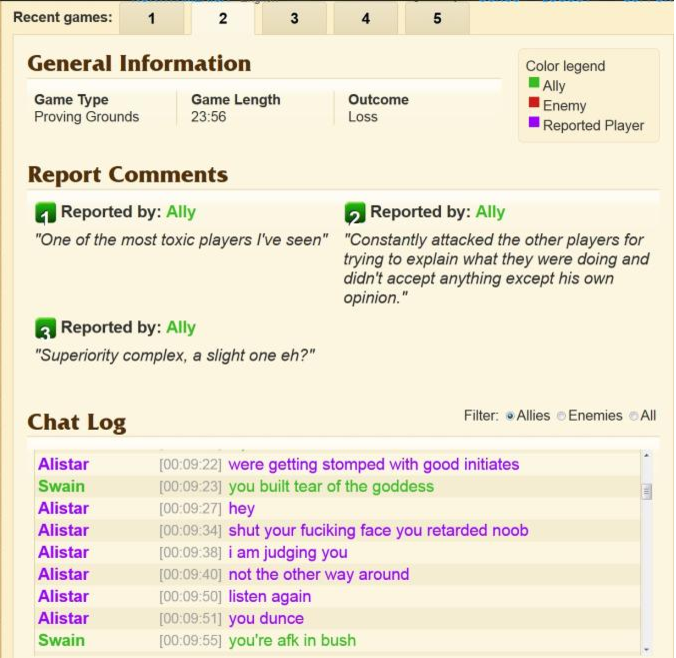Image resolution: width=676 pixels, height=658 pixels.
Task: Click the 'Report Comments' heading
Action: pos(128,175)
